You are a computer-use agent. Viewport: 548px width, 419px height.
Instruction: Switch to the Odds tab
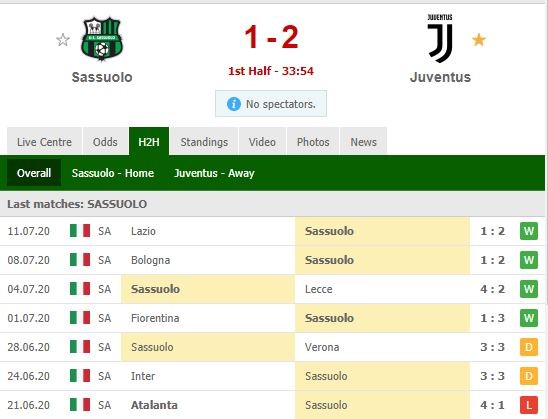[105, 142]
